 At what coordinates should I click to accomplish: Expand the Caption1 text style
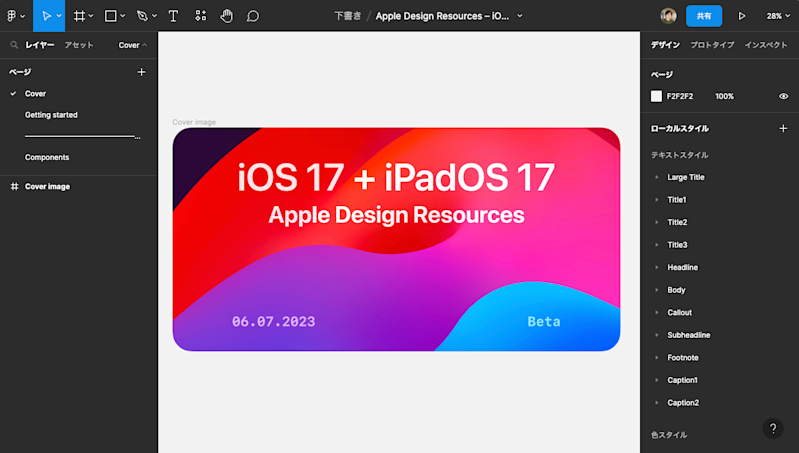pyautogui.click(x=657, y=380)
